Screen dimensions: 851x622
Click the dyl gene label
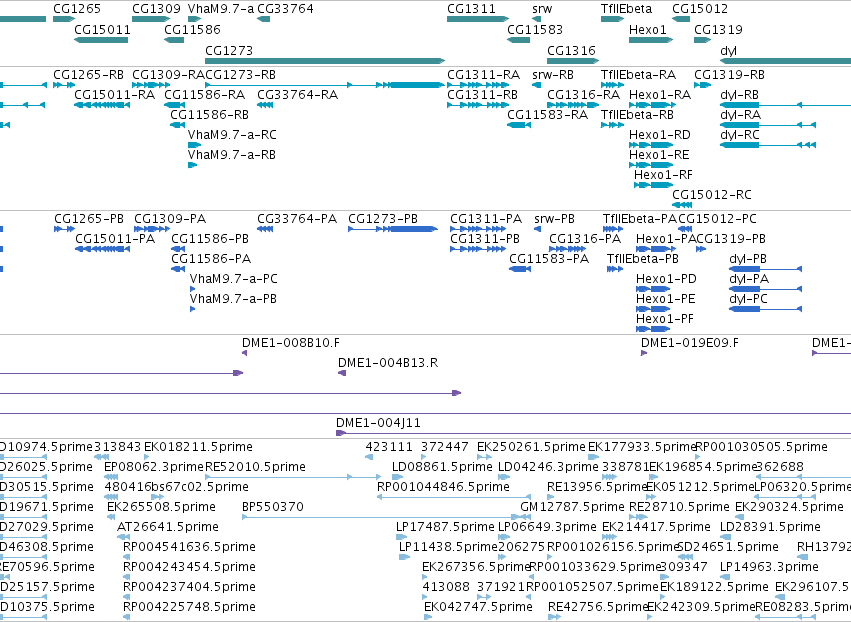pos(728,50)
